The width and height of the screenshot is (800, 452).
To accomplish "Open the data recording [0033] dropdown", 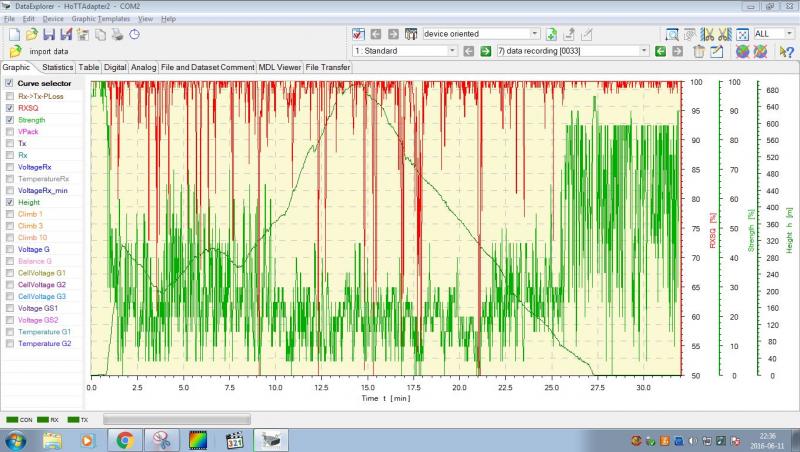I will pos(645,51).
